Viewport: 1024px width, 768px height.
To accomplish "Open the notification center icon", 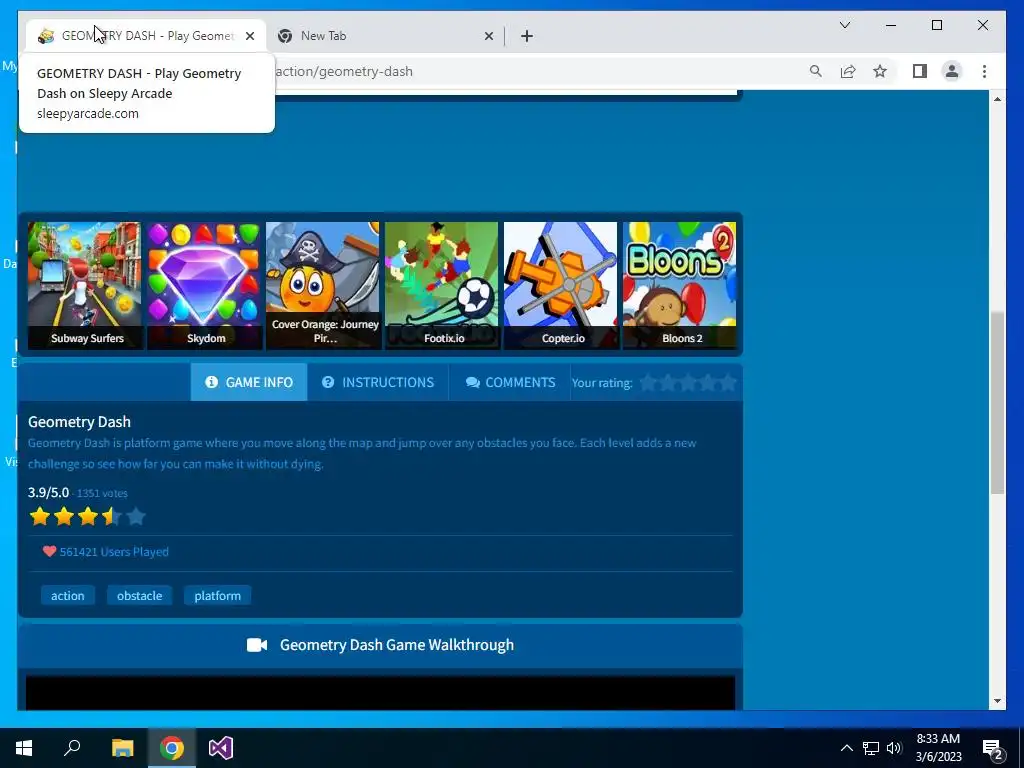I will [x=993, y=748].
